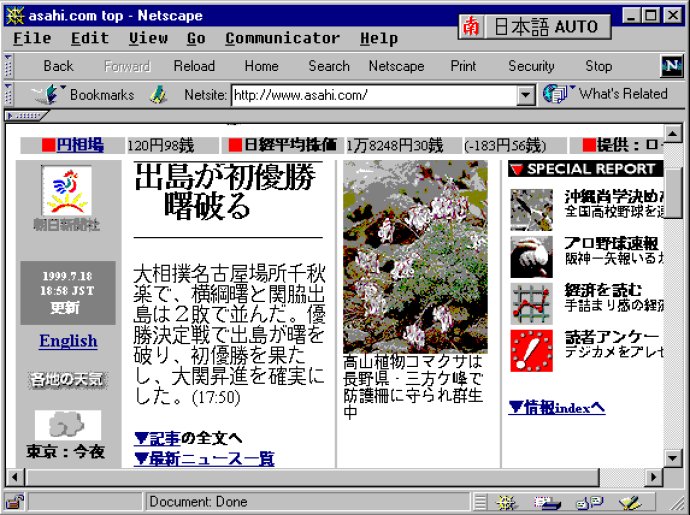Collapse the location toolbar grip

pyautogui.click(x=8, y=94)
